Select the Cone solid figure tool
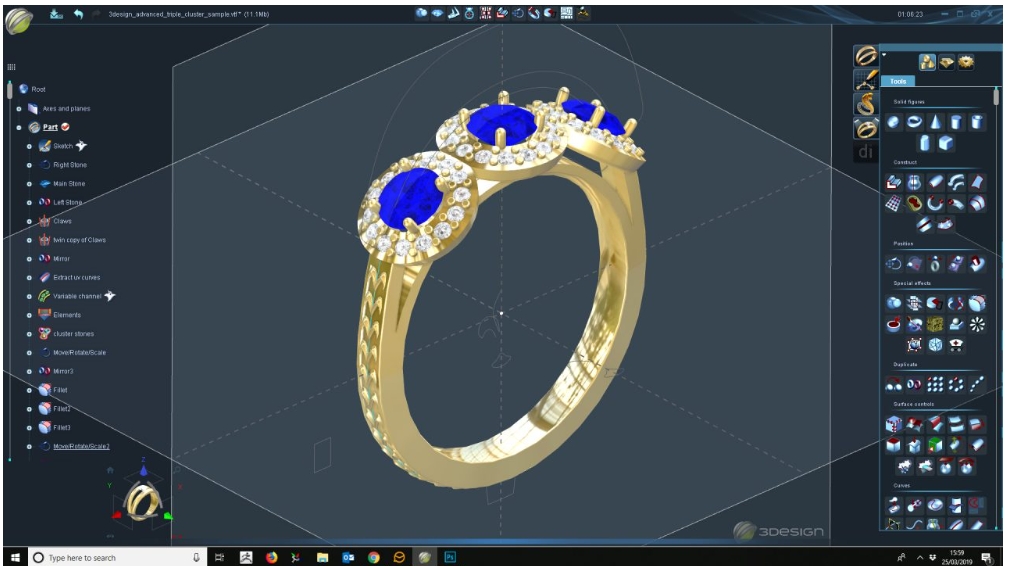This screenshot has height=566, width=1009. click(935, 122)
